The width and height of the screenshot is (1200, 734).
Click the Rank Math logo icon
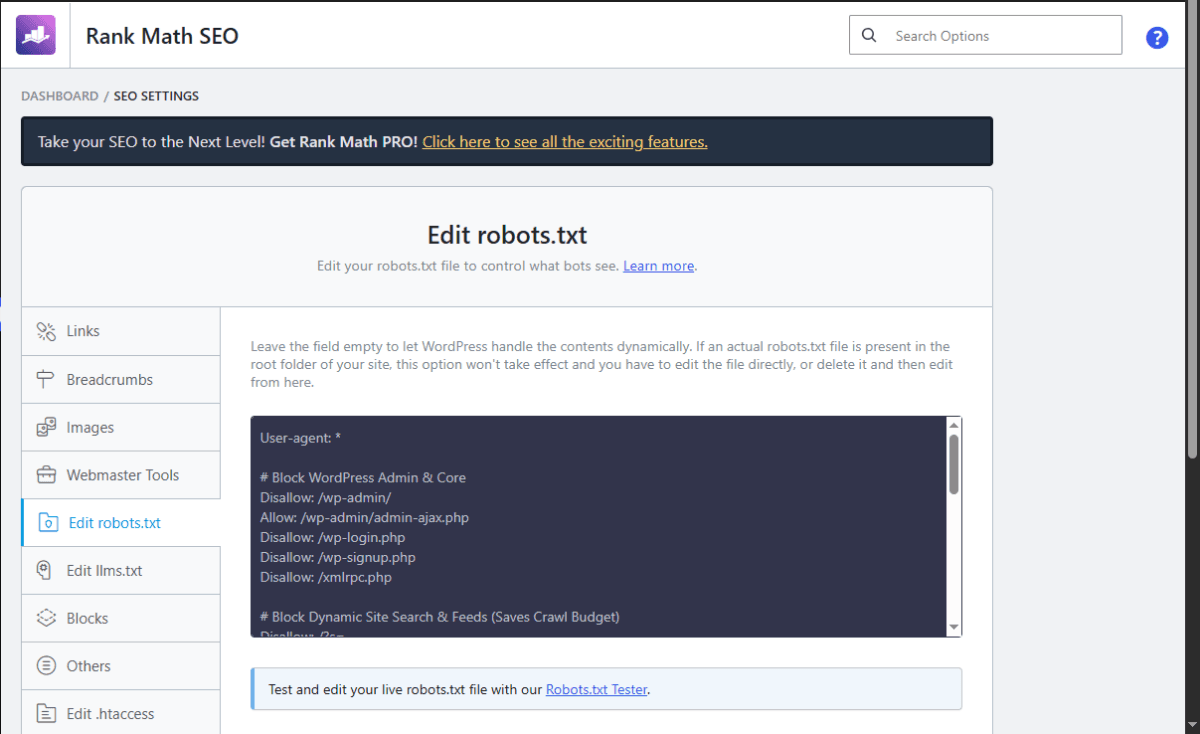coord(36,35)
